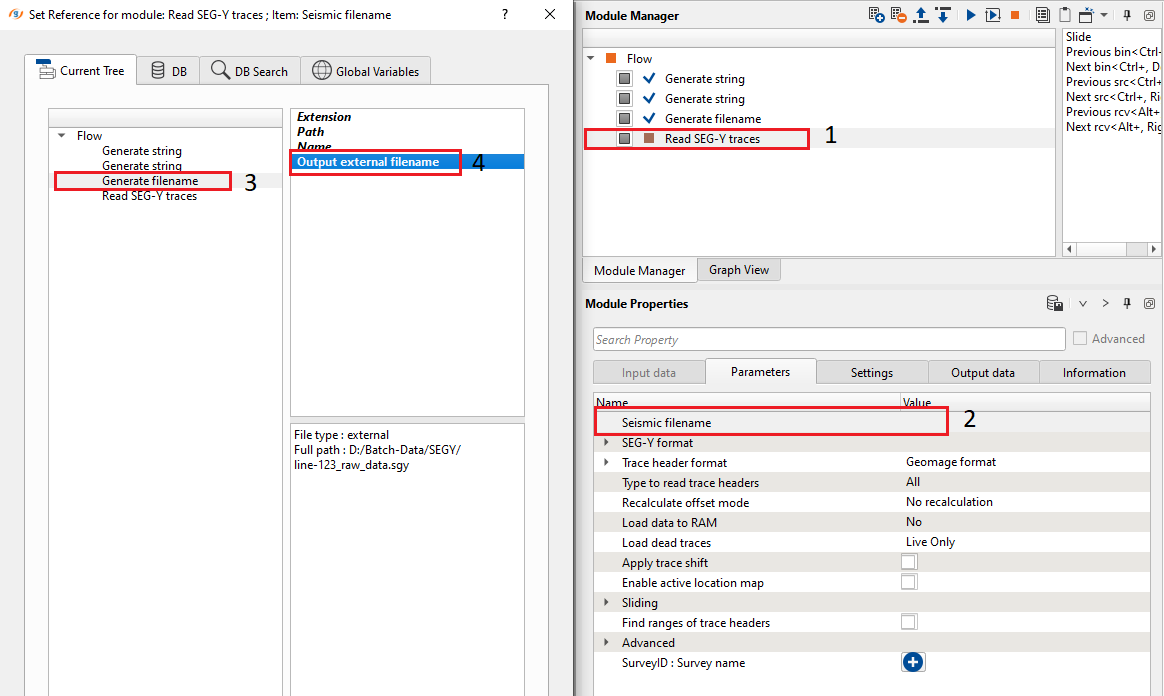
Task: Click the clipboard paste icon in Module Manager
Action: pyautogui.click(x=1064, y=15)
